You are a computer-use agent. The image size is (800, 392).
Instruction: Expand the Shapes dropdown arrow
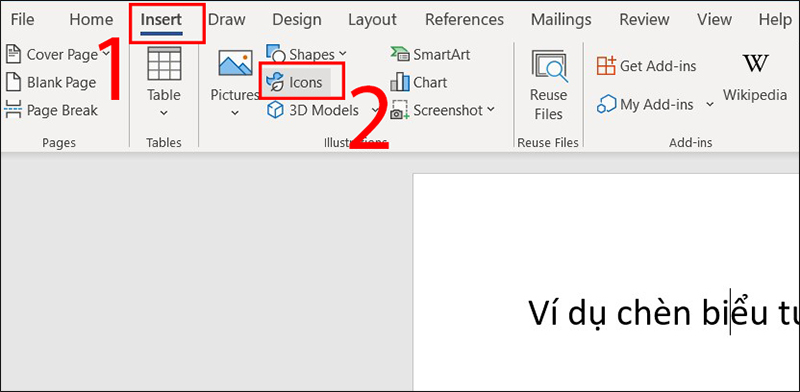tap(342, 54)
